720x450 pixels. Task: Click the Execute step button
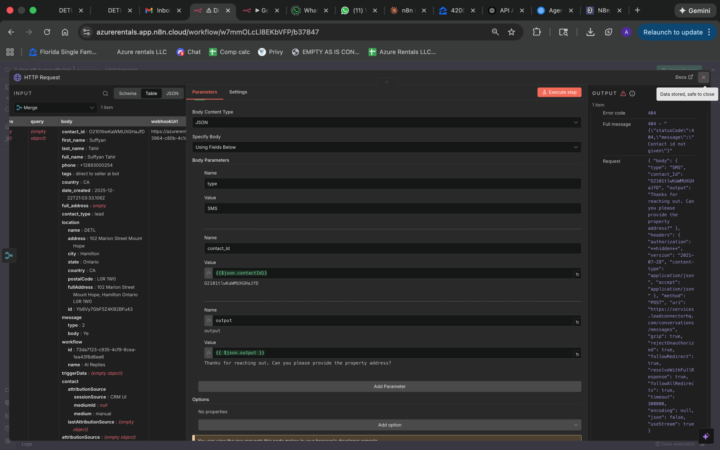click(x=559, y=92)
